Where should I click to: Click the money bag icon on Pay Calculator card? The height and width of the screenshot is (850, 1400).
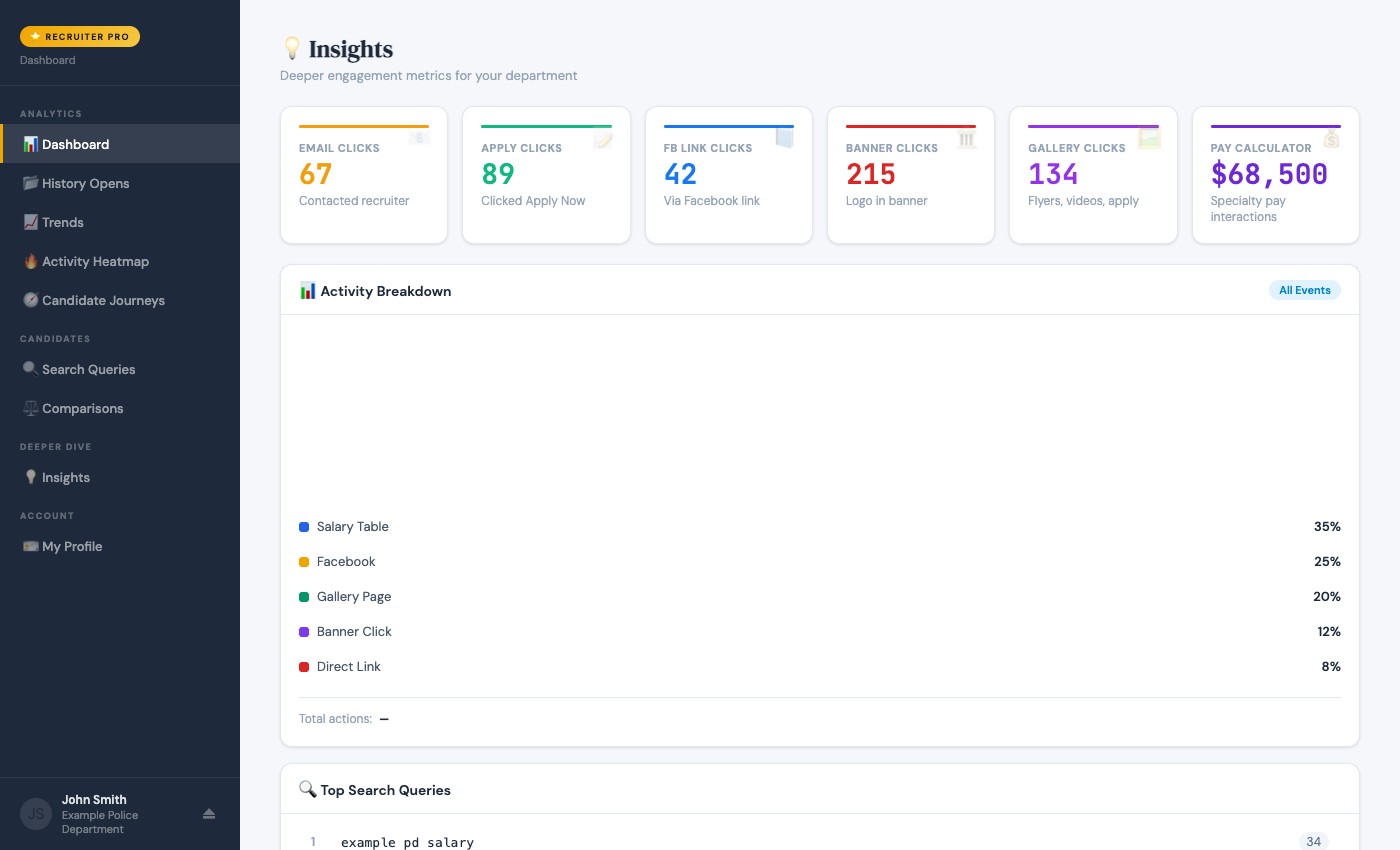tap(1331, 140)
